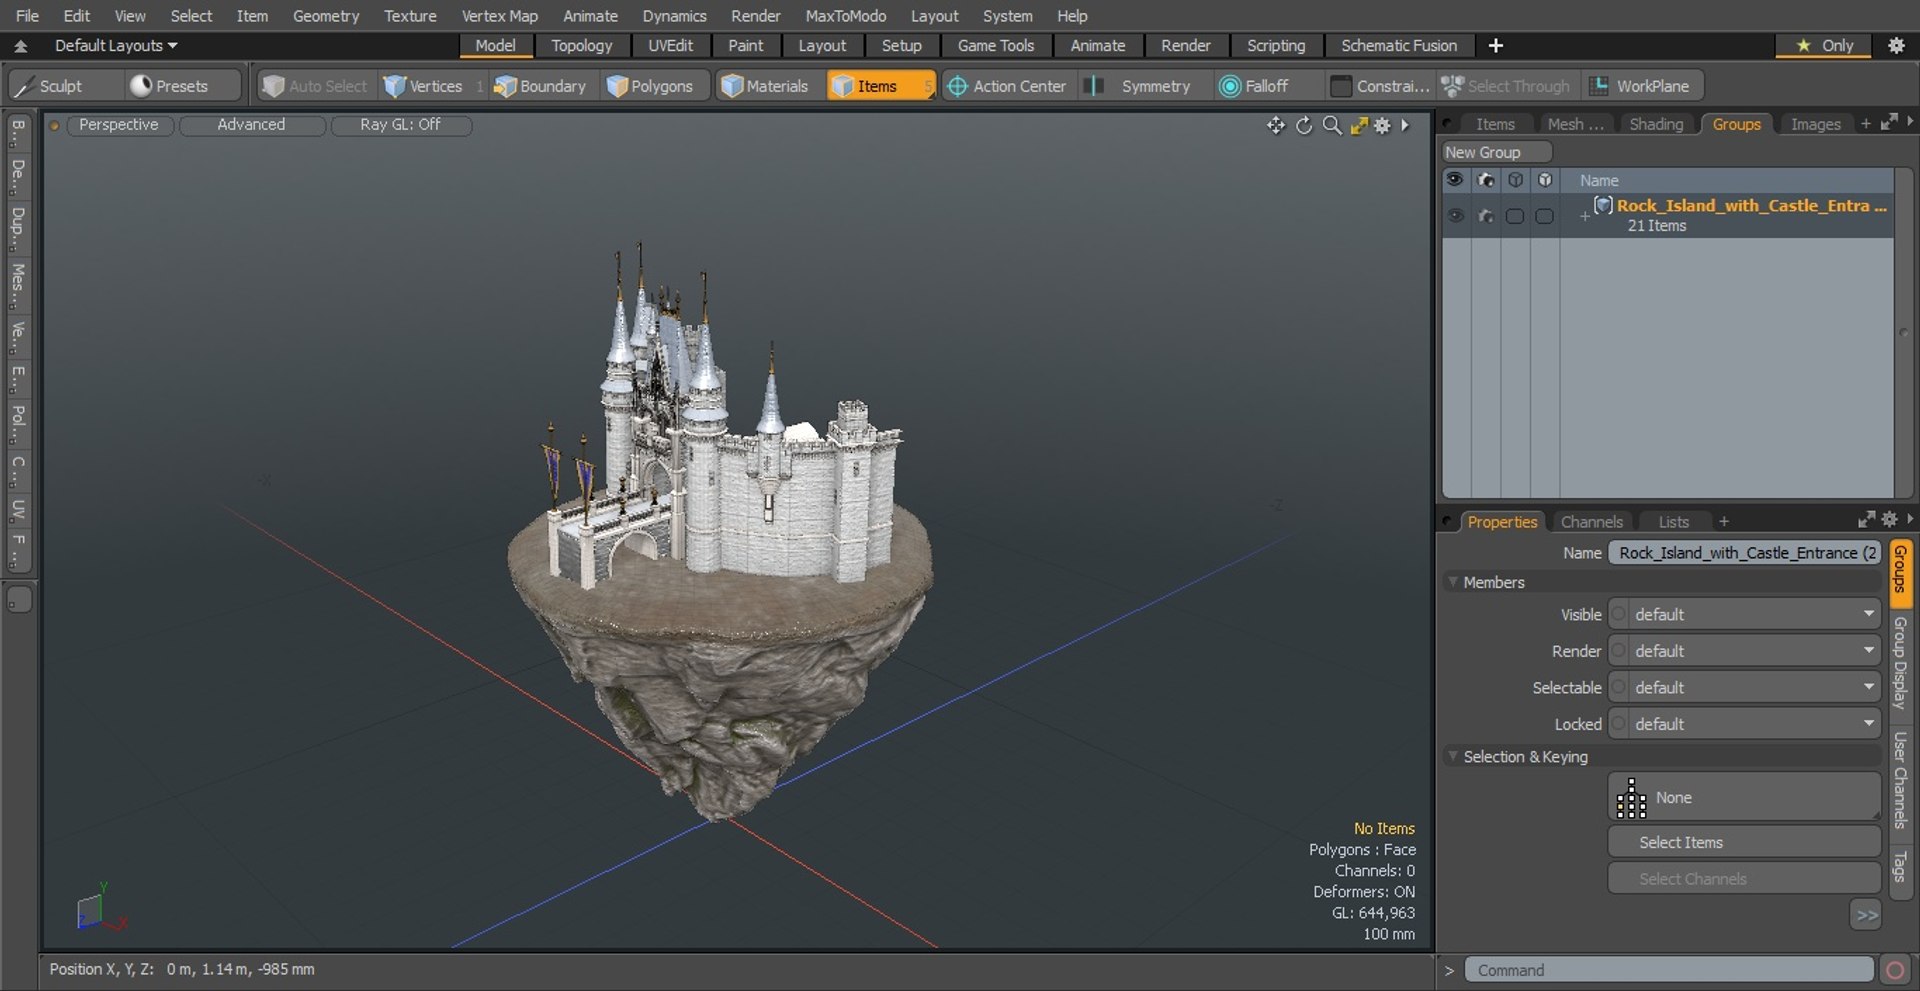Click the Command input field
Viewport: 1920px width, 991px height.
pyautogui.click(x=1669, y=970)
